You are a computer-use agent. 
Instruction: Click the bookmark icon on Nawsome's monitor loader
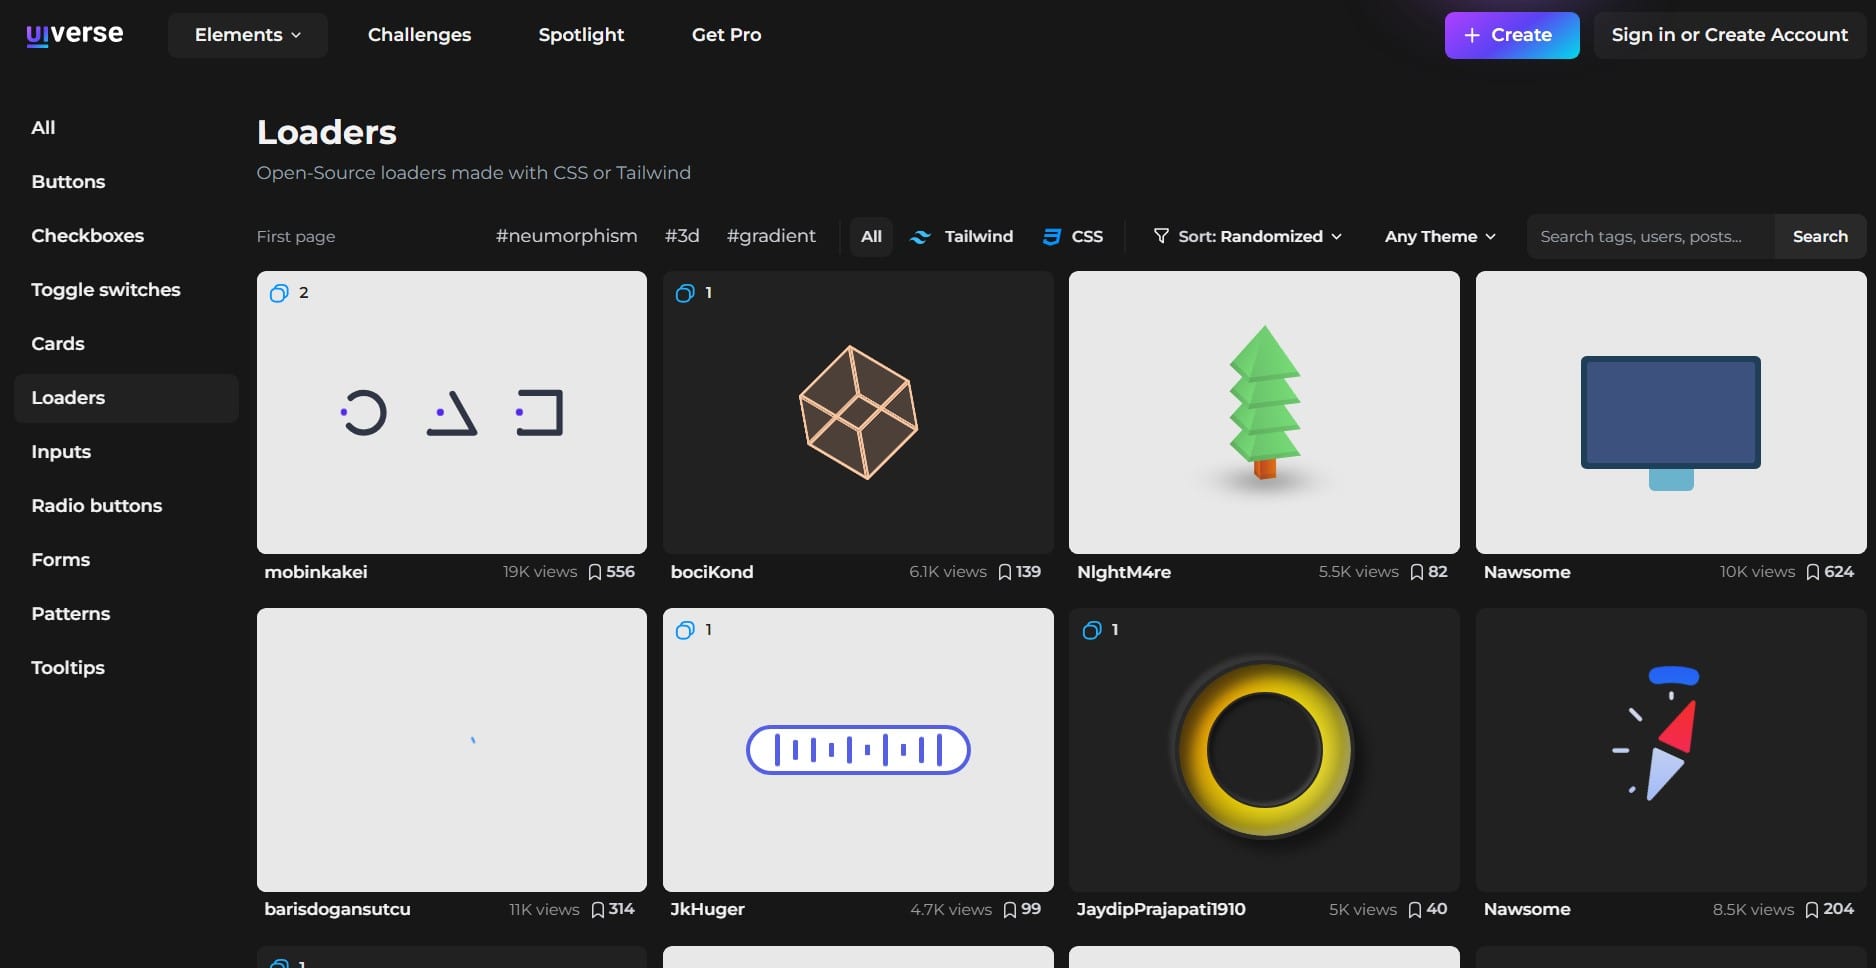1814,571
